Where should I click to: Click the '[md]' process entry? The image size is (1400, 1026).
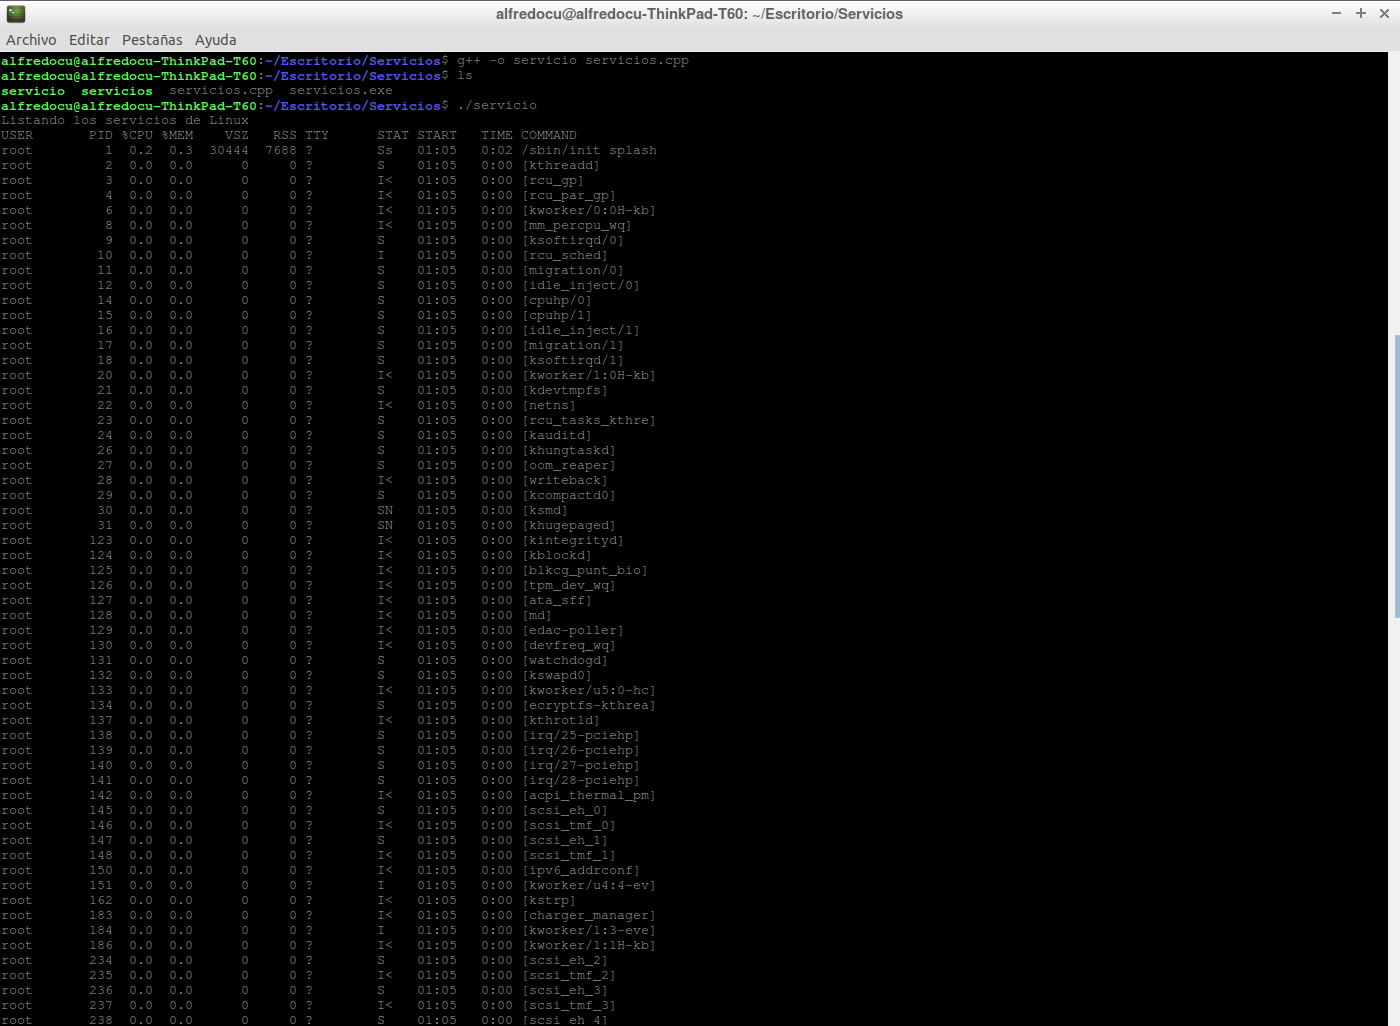pos(537,616)
